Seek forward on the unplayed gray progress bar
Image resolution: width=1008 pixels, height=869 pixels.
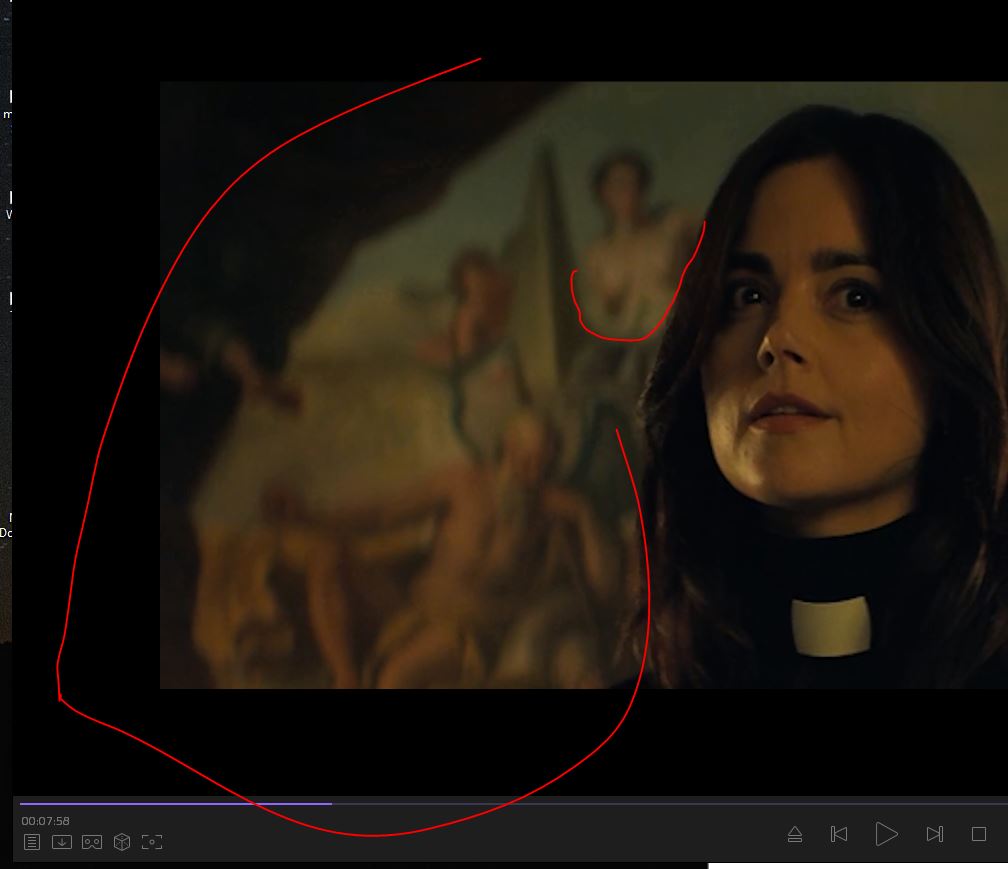coord(650,803)
